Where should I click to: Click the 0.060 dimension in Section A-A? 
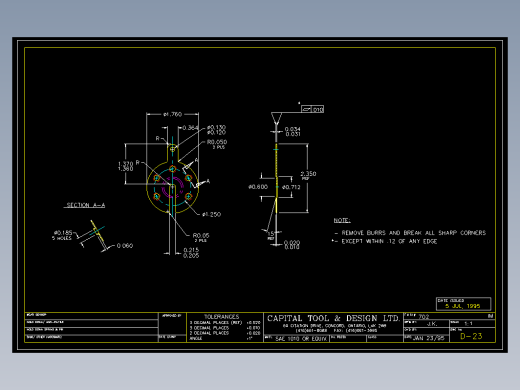click(125, 246)
